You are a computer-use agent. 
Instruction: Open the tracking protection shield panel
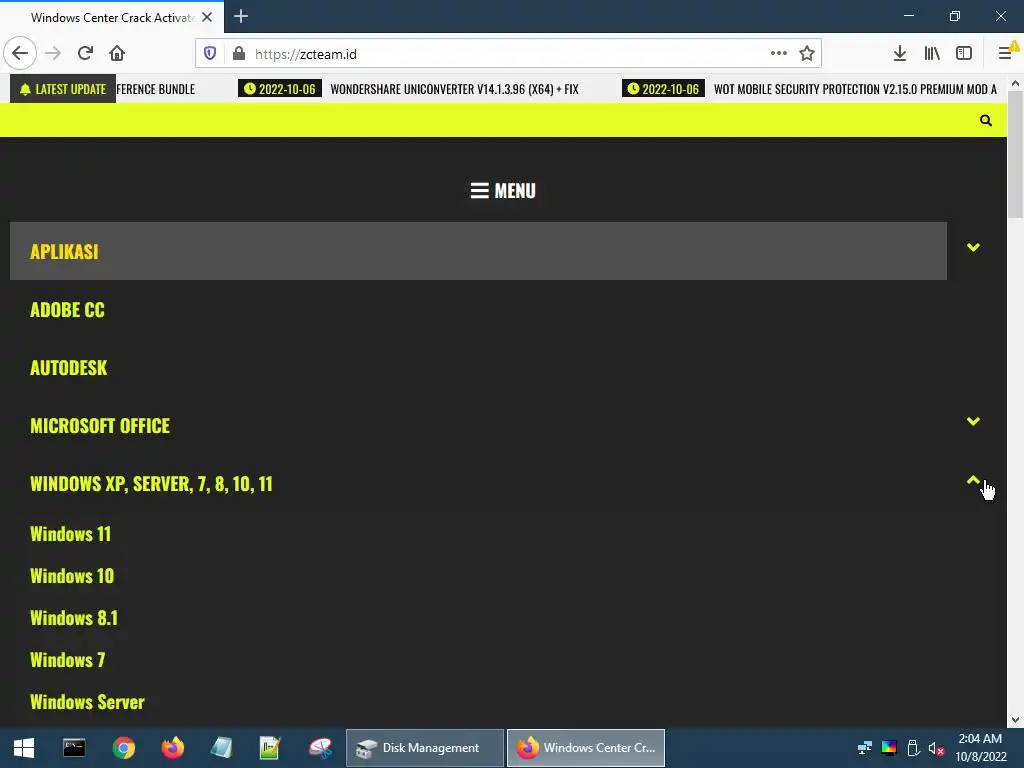[x=210, y=54]
